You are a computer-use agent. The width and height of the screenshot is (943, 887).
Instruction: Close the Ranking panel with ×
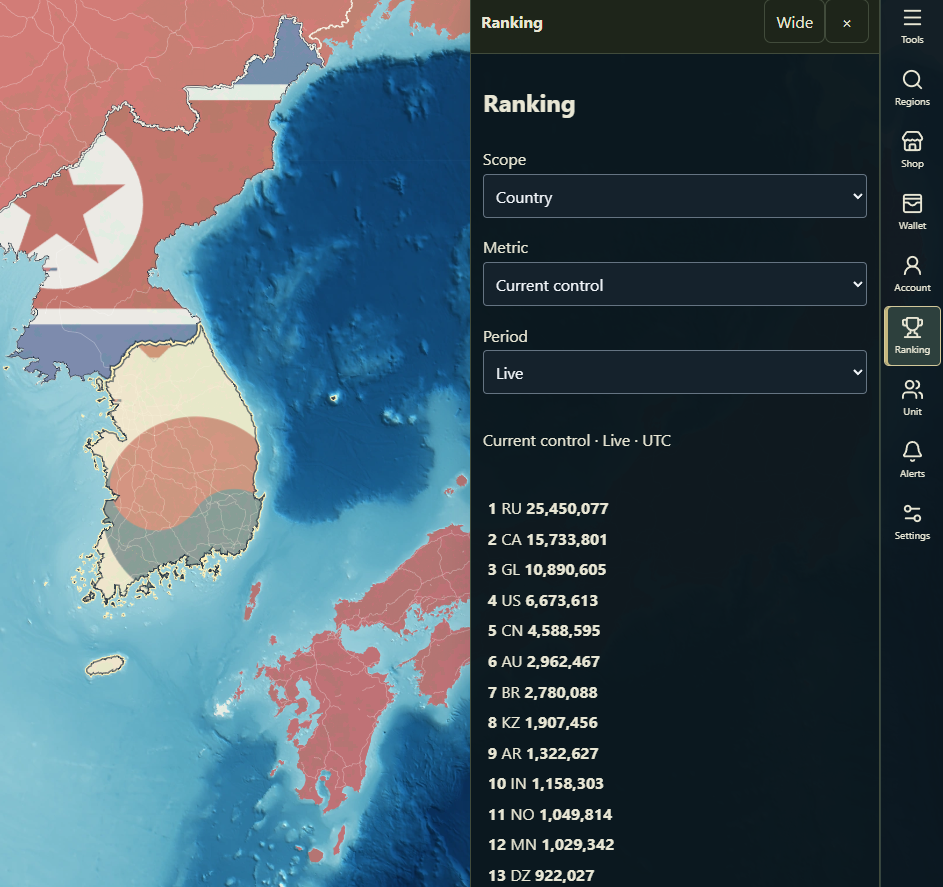[847, 22]
